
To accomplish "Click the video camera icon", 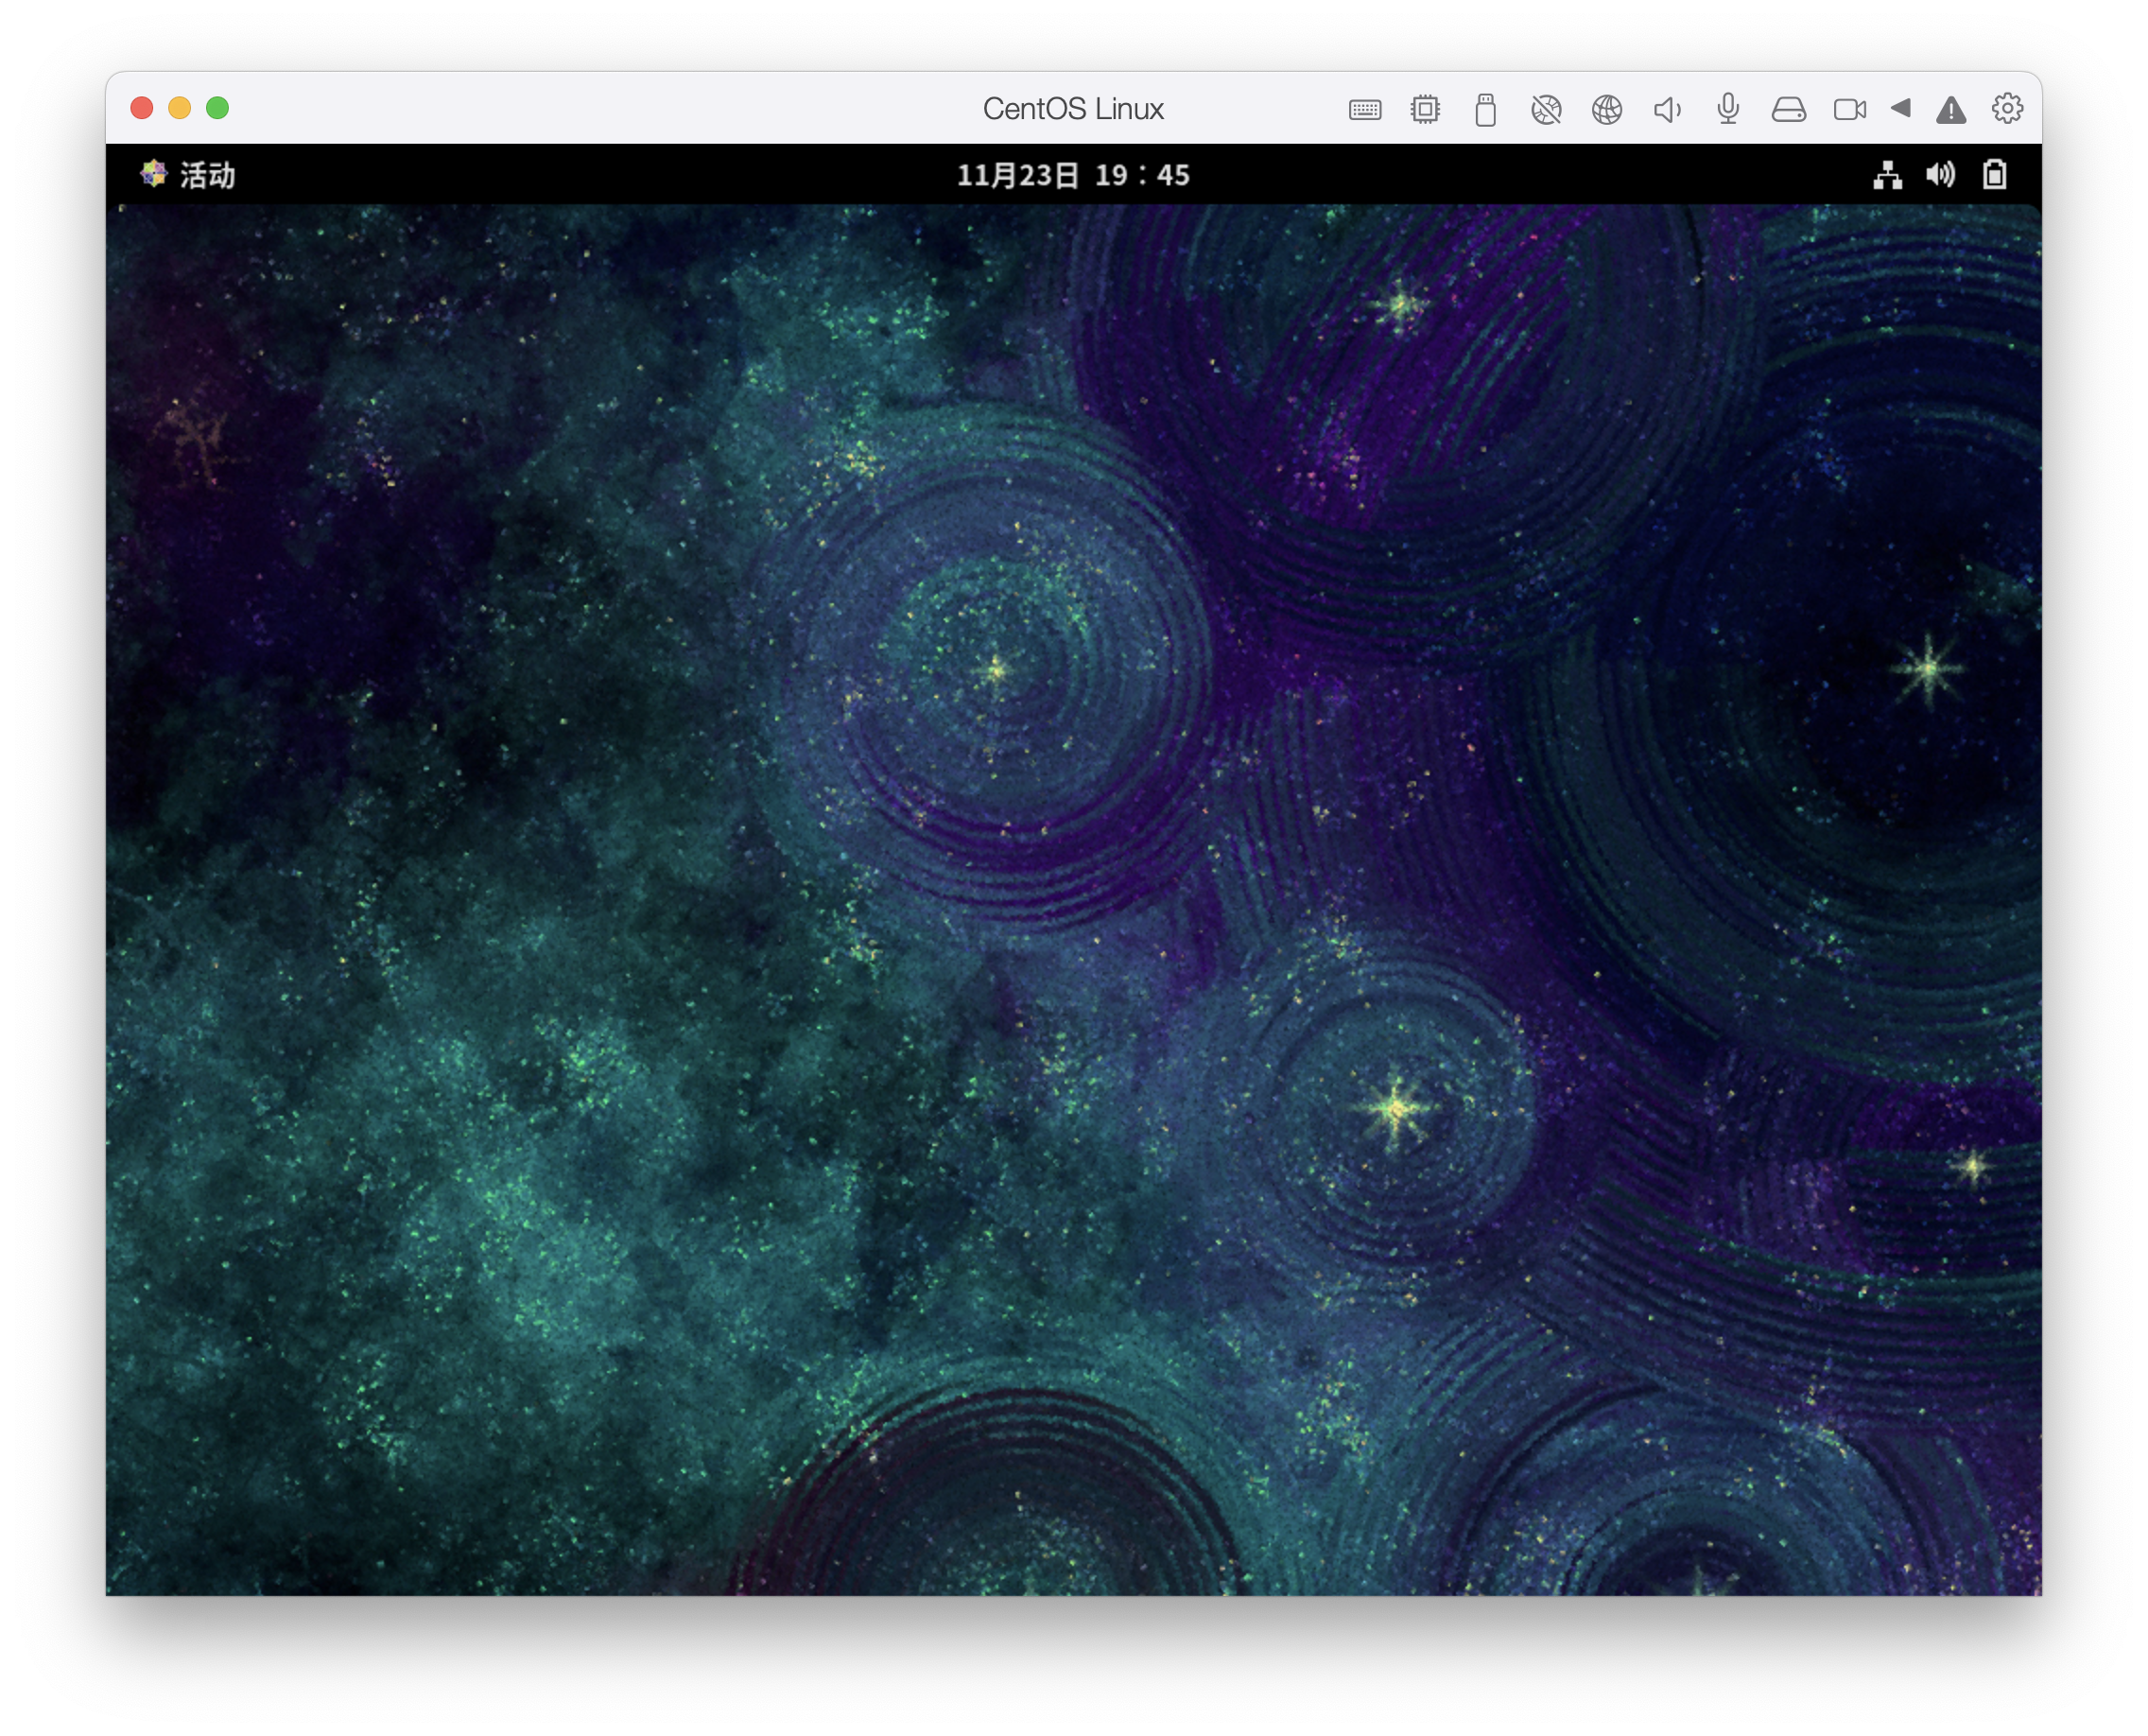I will [x=1850, y=109].
